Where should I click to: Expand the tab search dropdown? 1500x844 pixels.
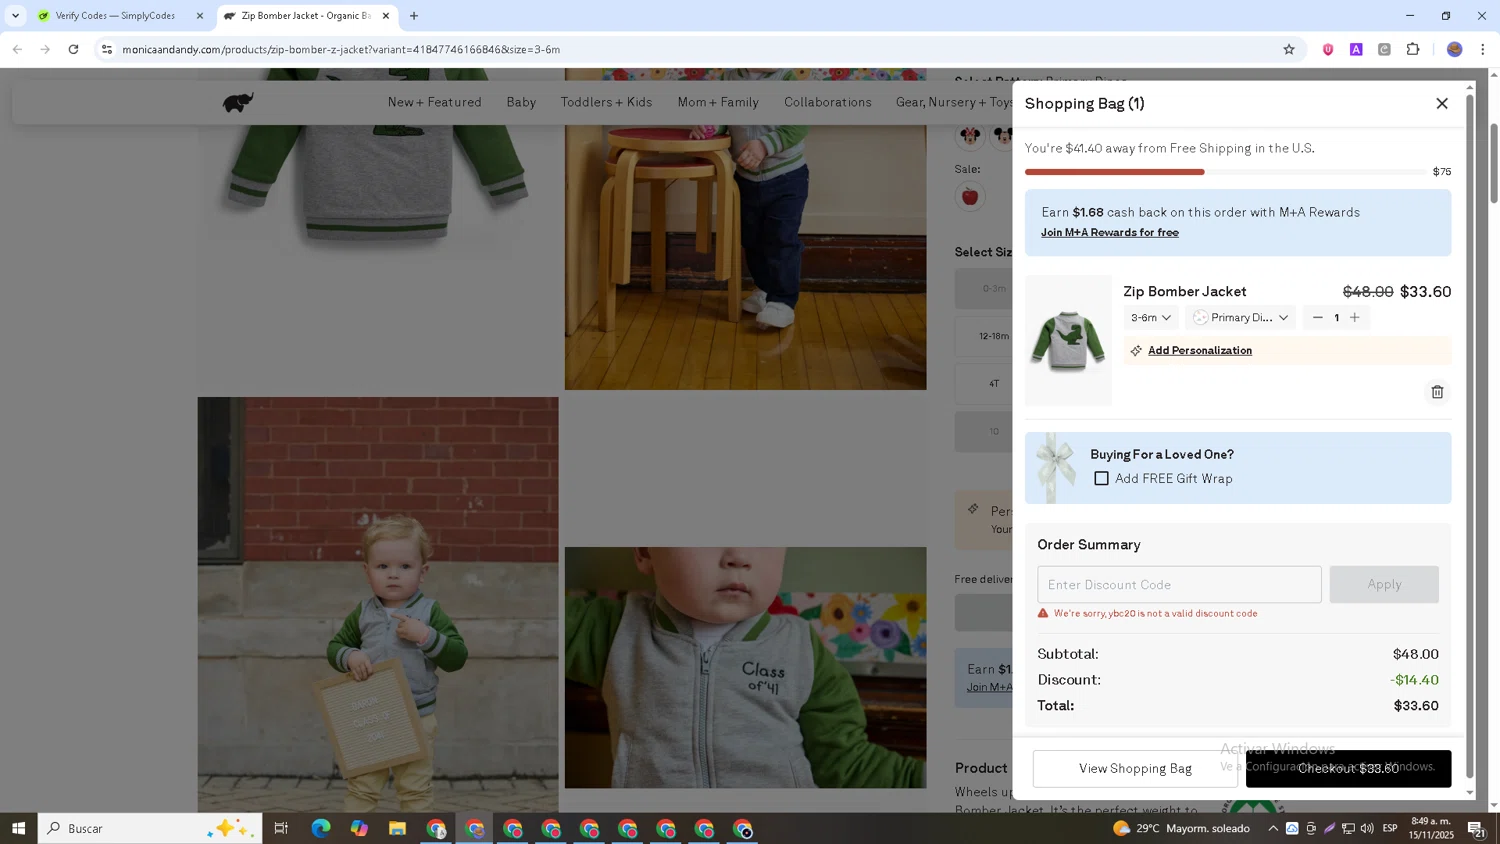[x=15, y=16]
